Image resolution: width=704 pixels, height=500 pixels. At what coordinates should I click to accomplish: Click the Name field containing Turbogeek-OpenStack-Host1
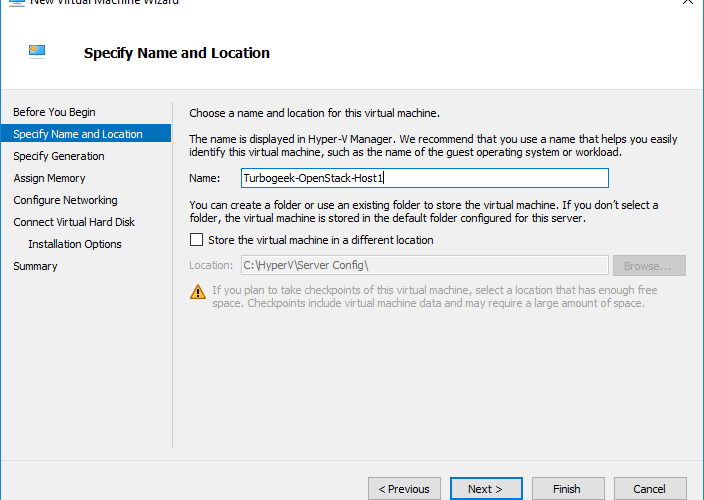(x=425, y=178)
